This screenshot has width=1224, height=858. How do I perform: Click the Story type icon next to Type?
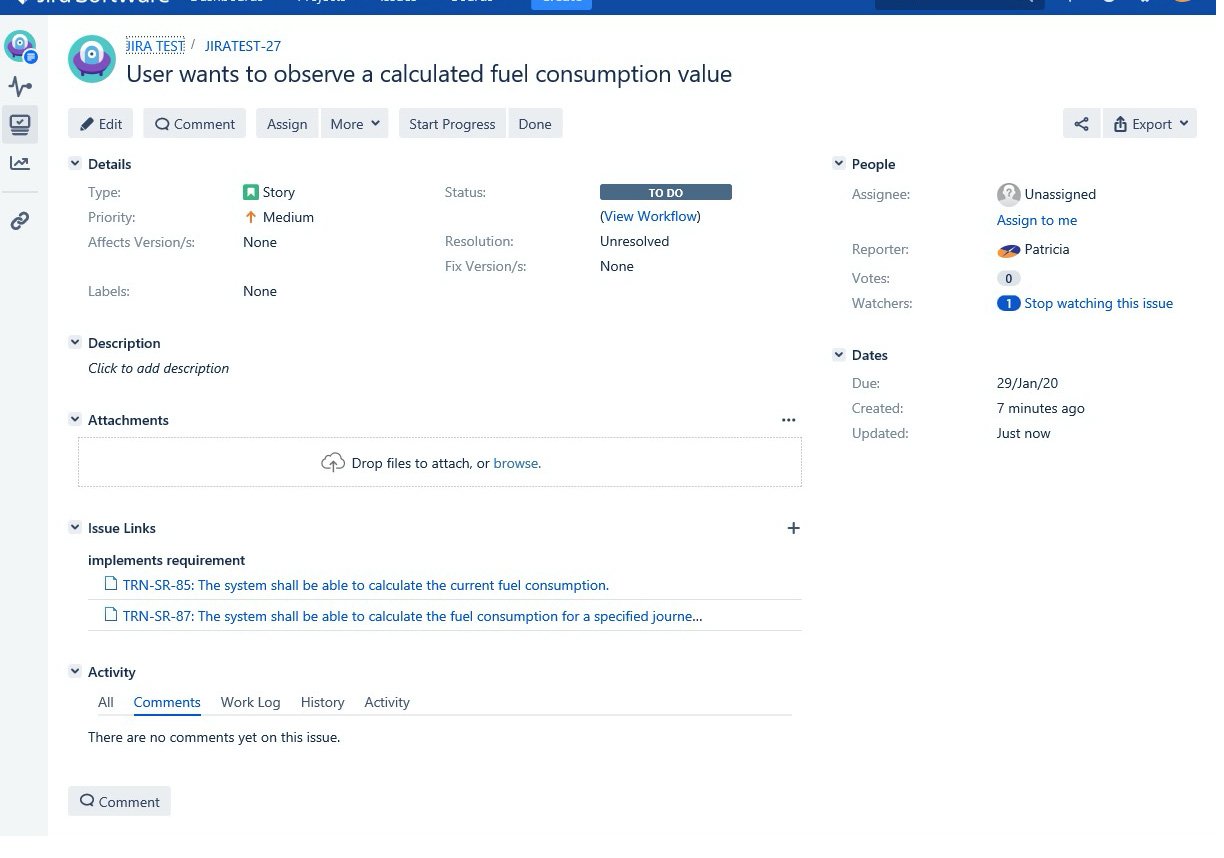click(x=253, y=192)
